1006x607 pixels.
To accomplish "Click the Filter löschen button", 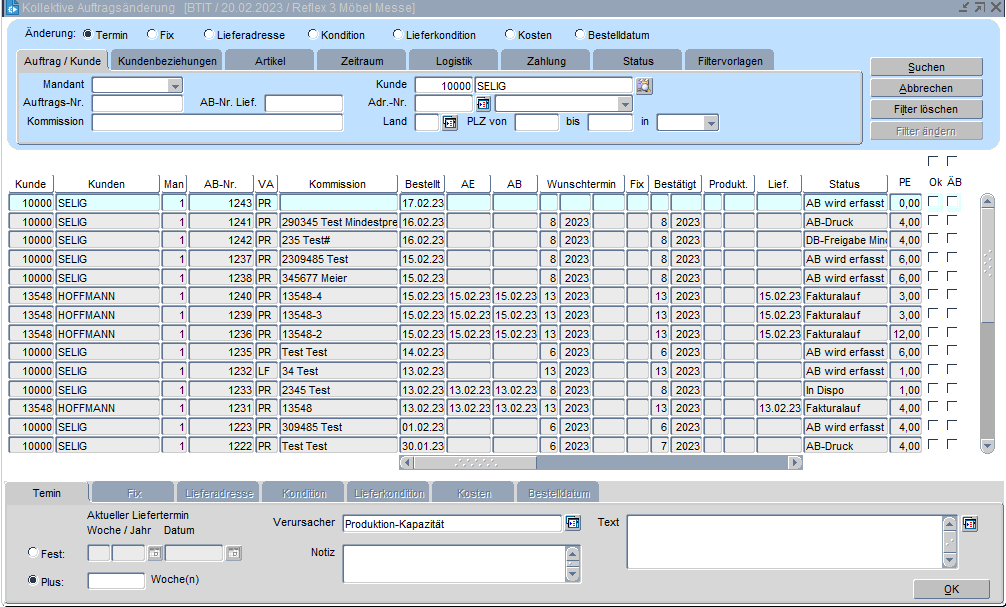I will tap(926, 110).
